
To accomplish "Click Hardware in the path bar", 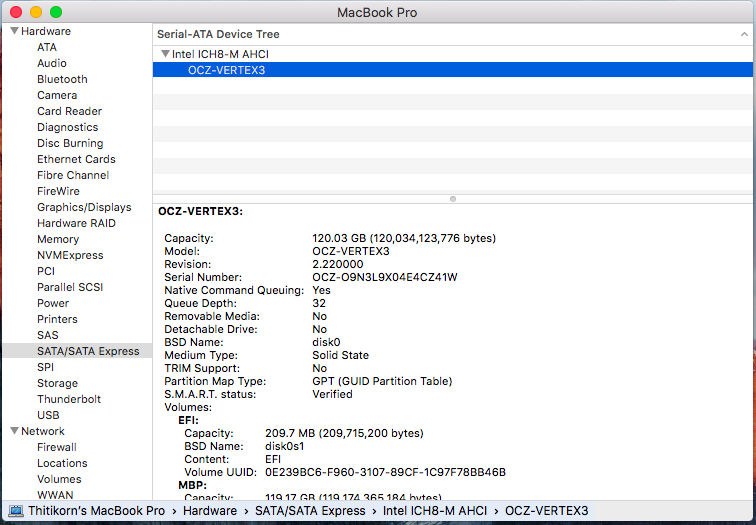I will [210, 511].
